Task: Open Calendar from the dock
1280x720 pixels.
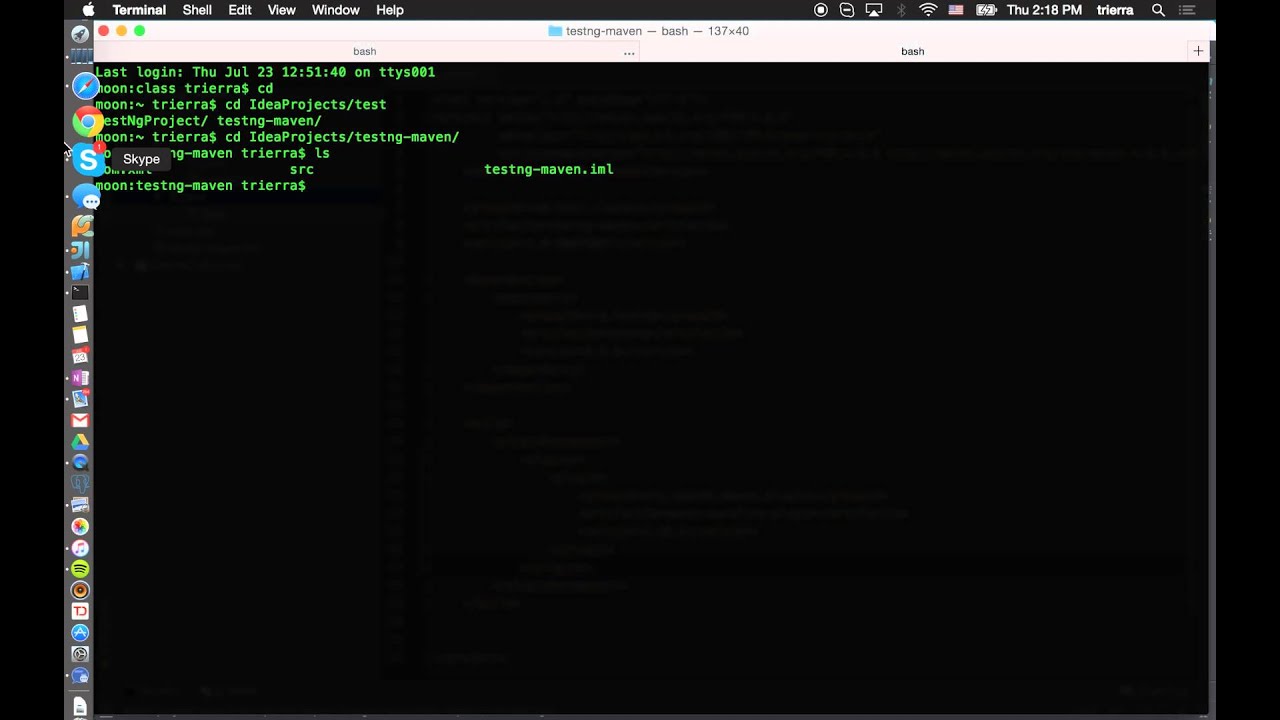Action: coord(80,356)
